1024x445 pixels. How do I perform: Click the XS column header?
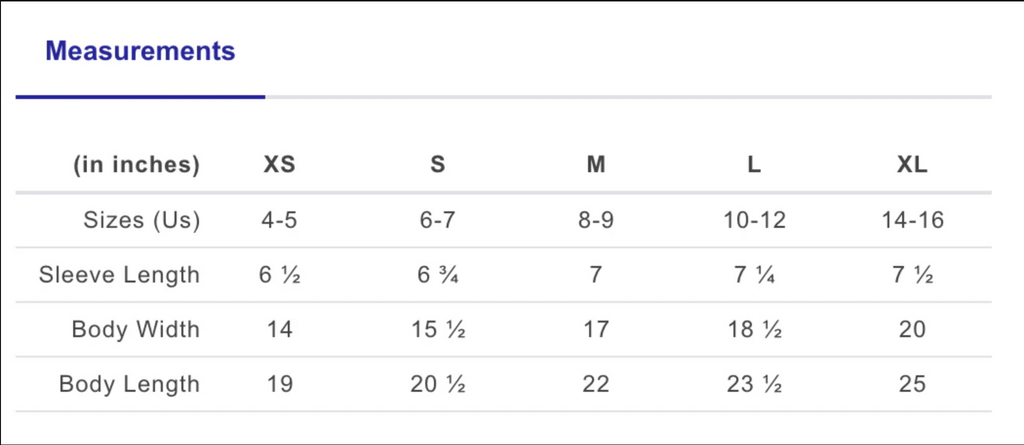(x=279, y=165)
